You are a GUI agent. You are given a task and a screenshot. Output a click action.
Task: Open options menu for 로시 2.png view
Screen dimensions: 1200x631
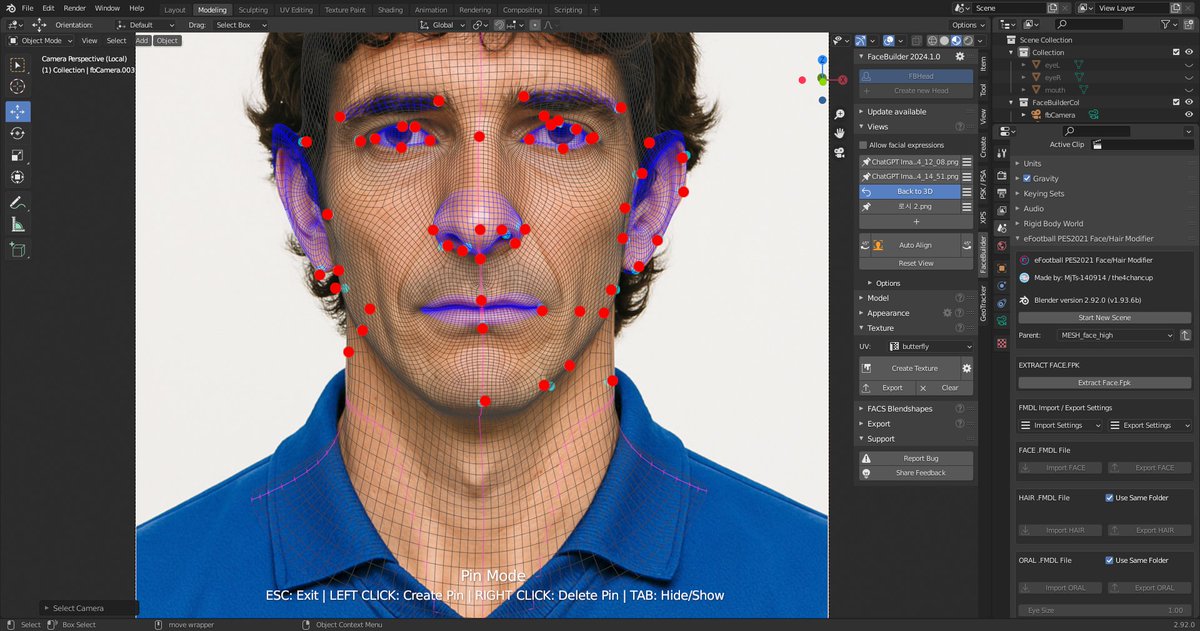click(967, 206)
